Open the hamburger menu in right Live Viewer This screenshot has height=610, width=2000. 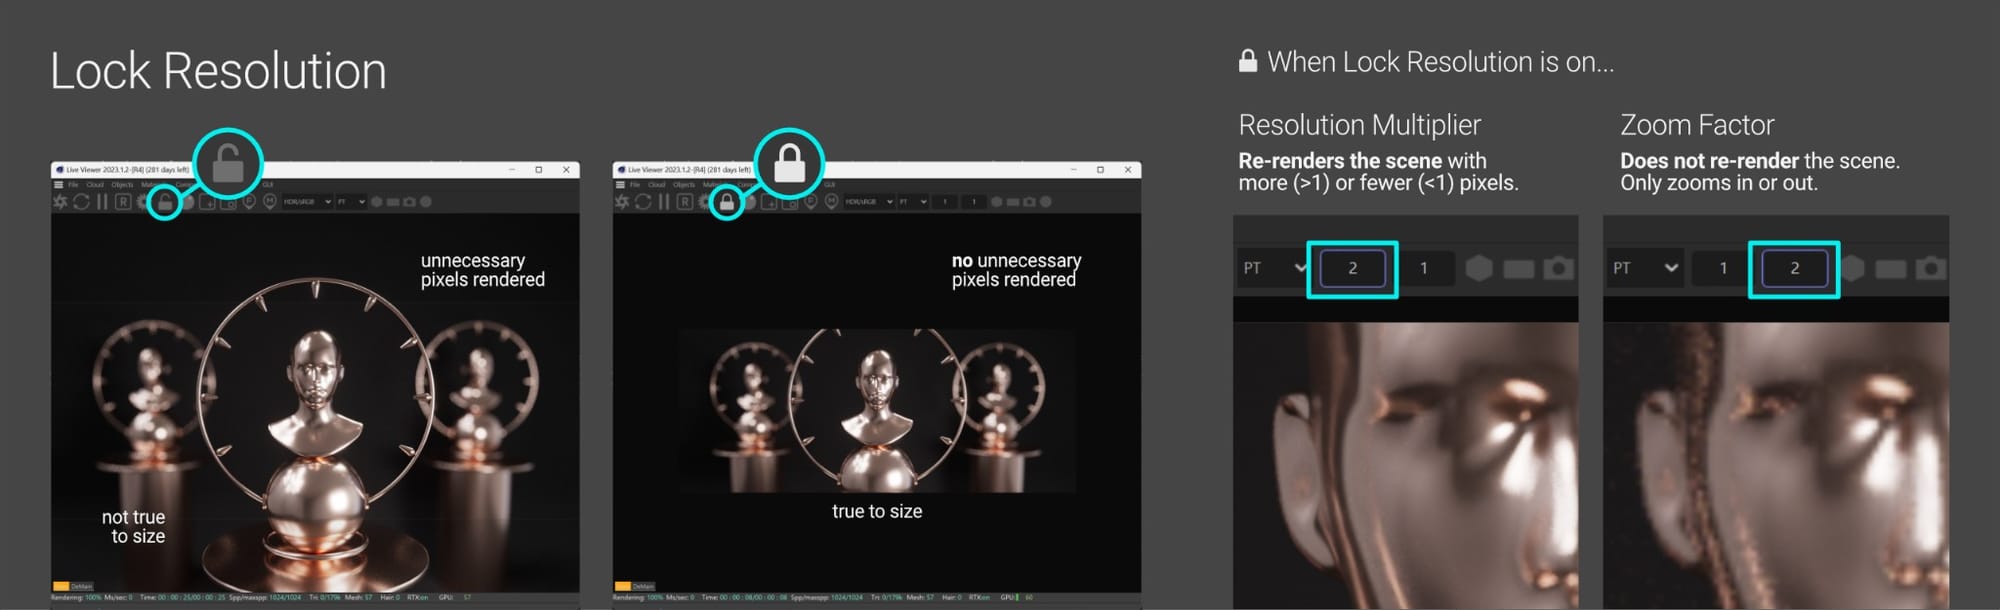pos(620,185)
